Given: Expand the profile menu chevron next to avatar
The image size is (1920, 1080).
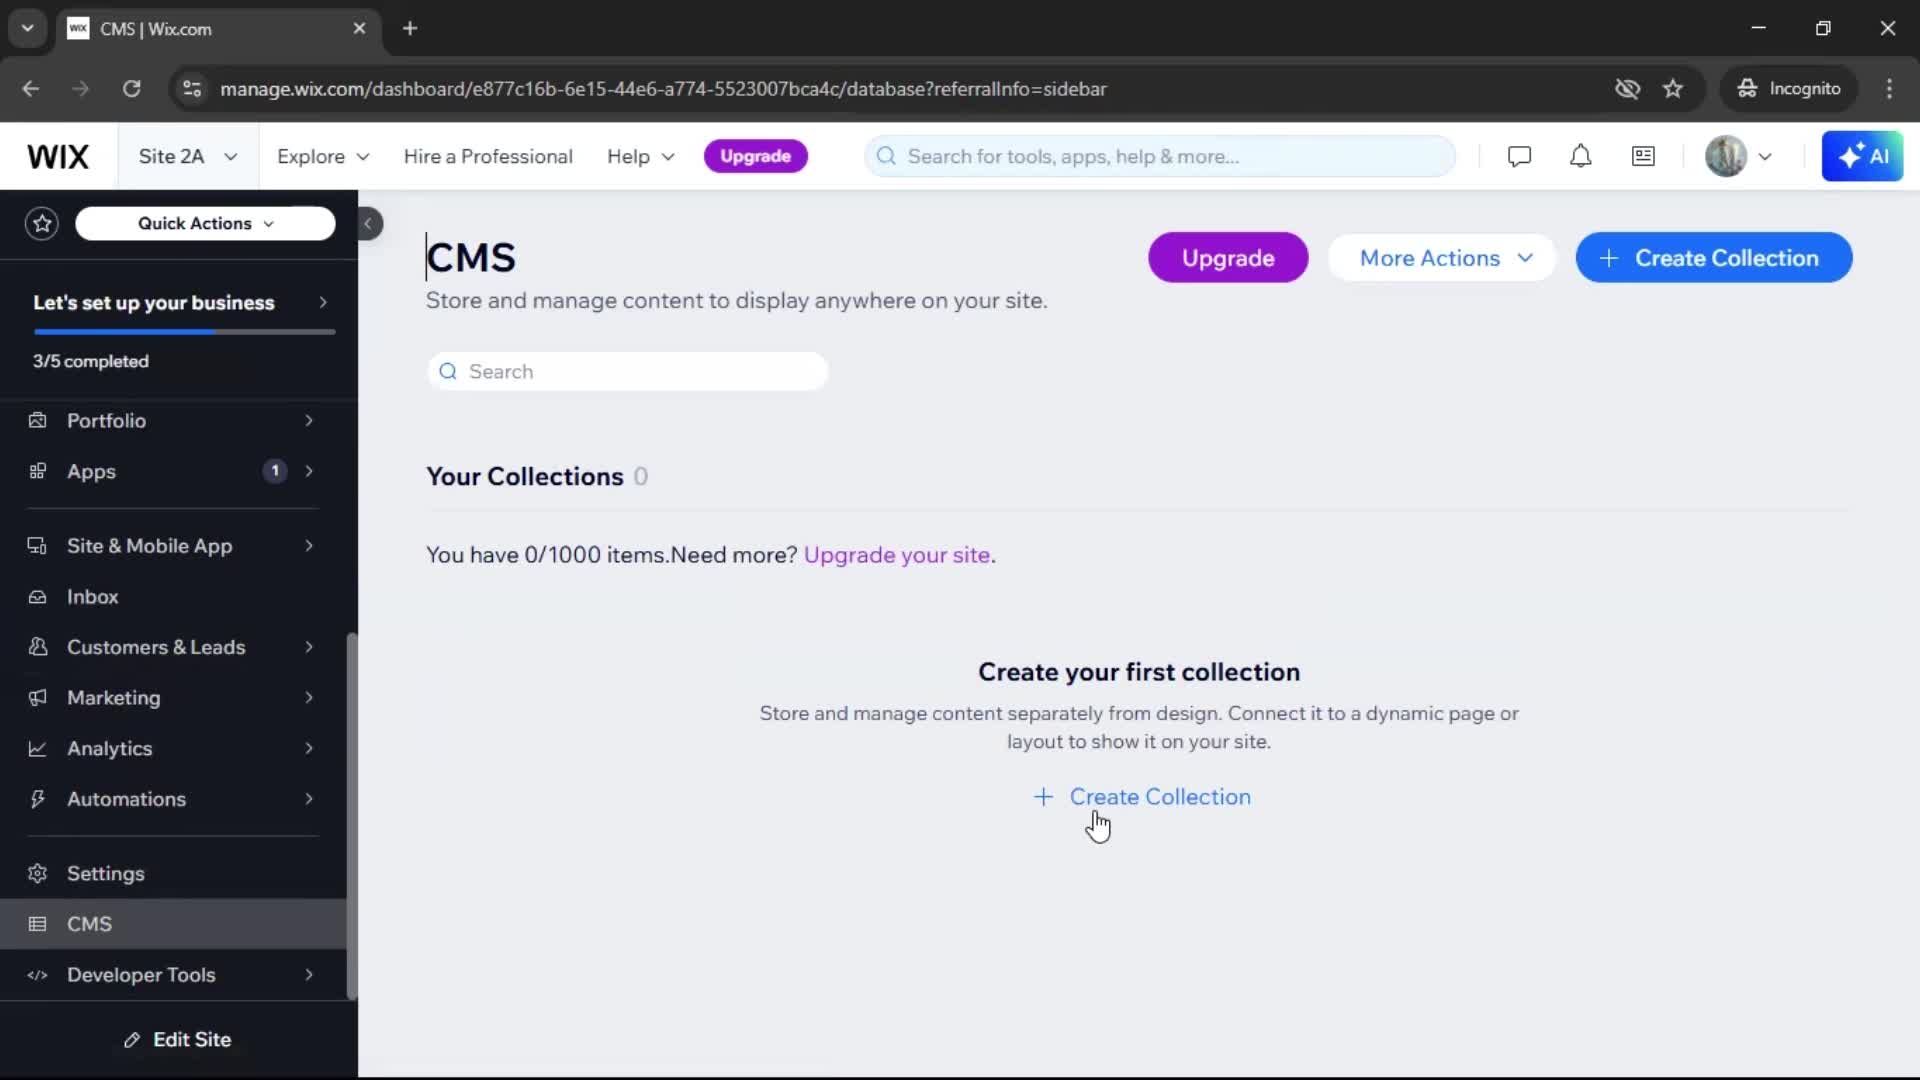Looking at the screenshot, I should (x=1765, y=157).
